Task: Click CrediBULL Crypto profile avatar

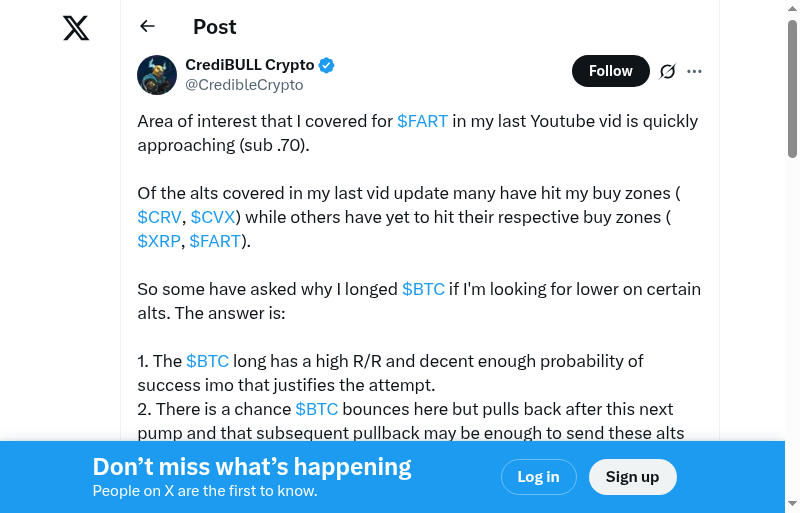Action: point(157,75)
